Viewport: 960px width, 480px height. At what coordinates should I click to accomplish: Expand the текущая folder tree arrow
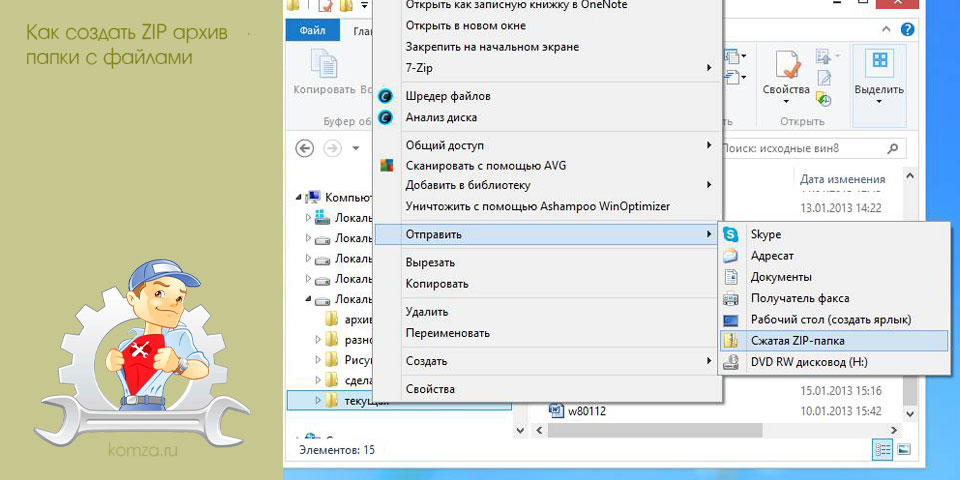317,400
